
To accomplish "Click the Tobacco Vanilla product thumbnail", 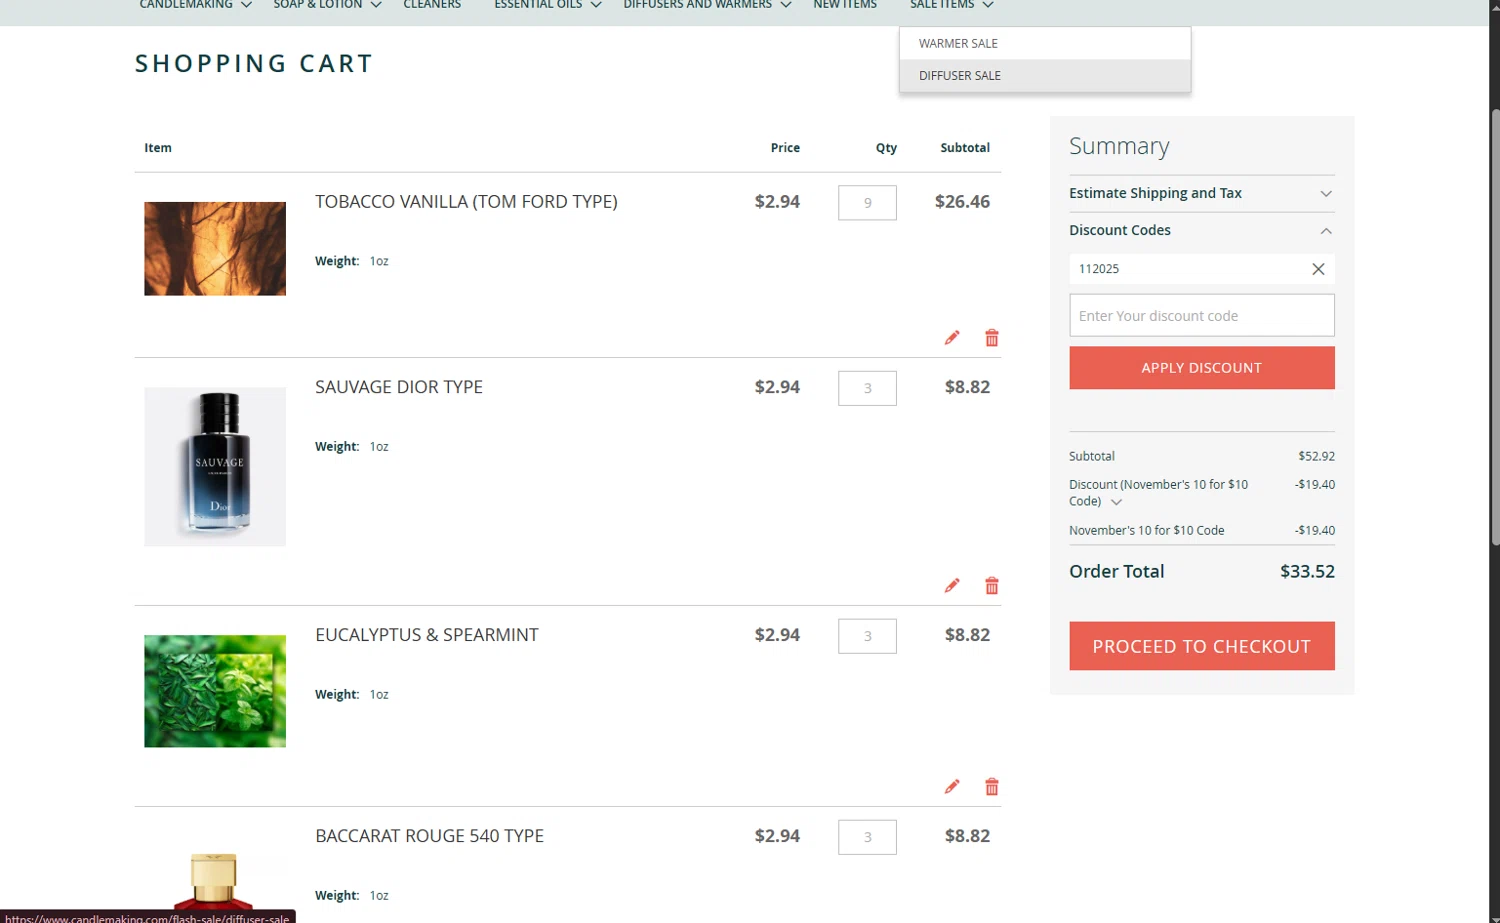I will click(x=215, y=249).
